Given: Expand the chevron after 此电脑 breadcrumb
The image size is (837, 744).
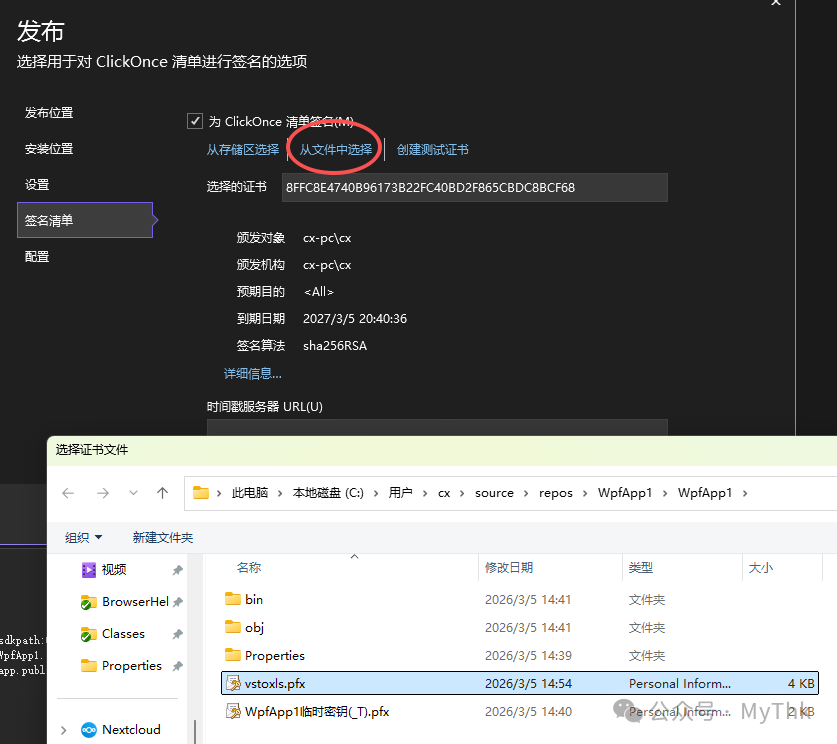Looking at the screenshot, I should tap(280, 493).
